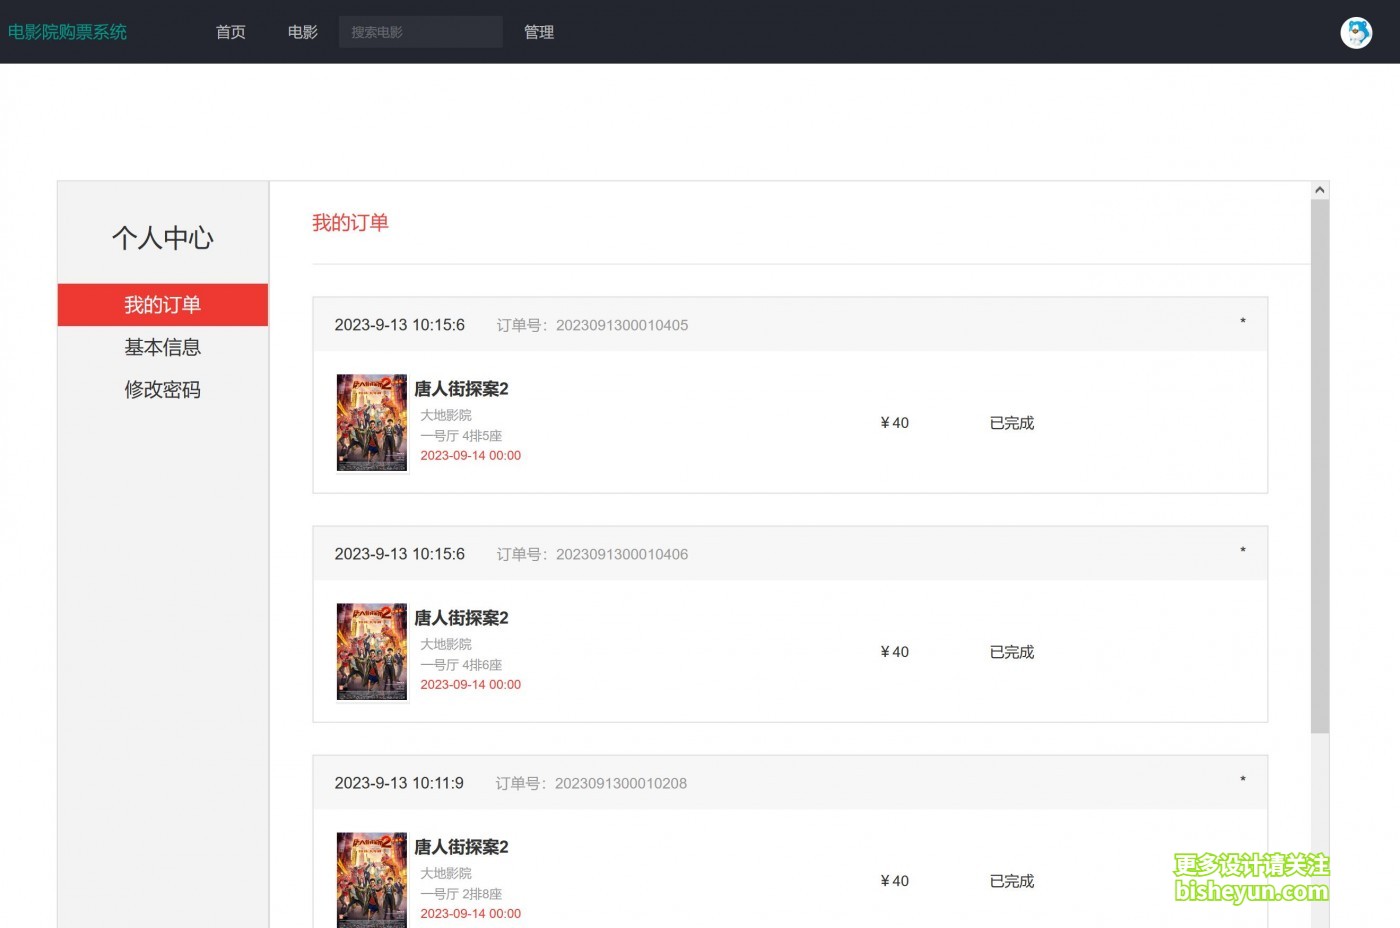Click 唐人街探案2 title in first order

(x=461, y=389)
